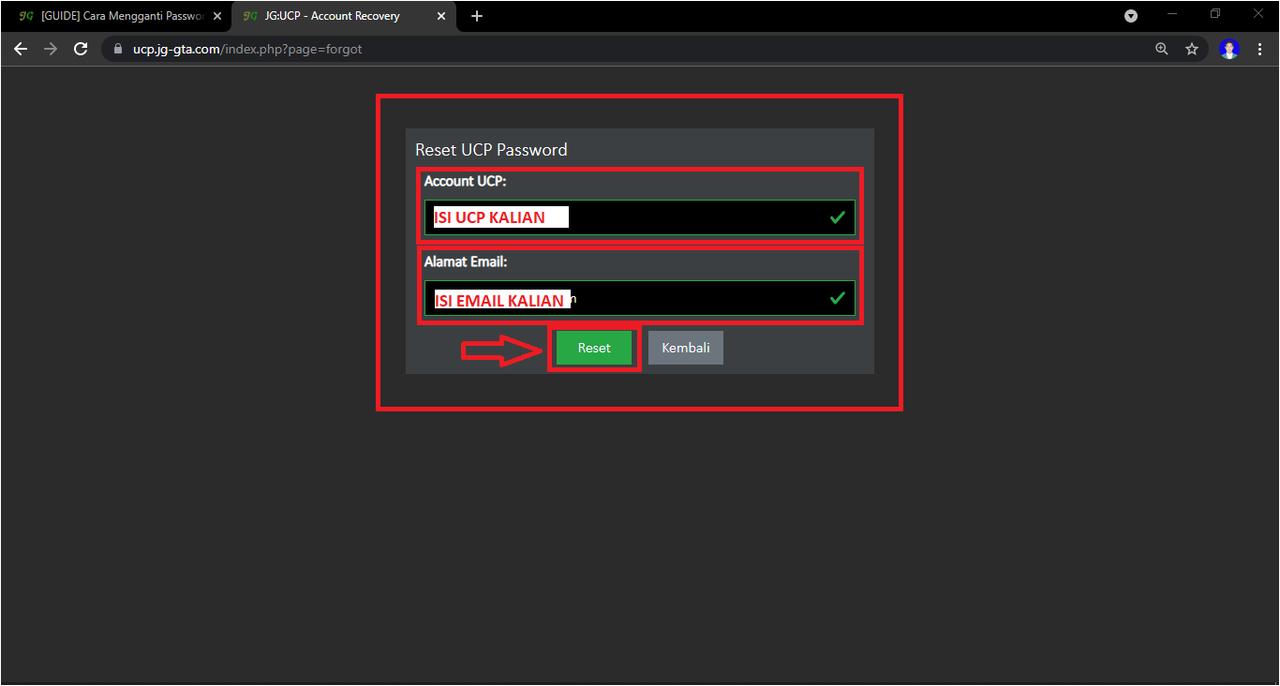This screenshot has width=1280, height=686.
Task: Open the zoom magnifier icon in the address bar
Action: click(x=1161, y=48)
